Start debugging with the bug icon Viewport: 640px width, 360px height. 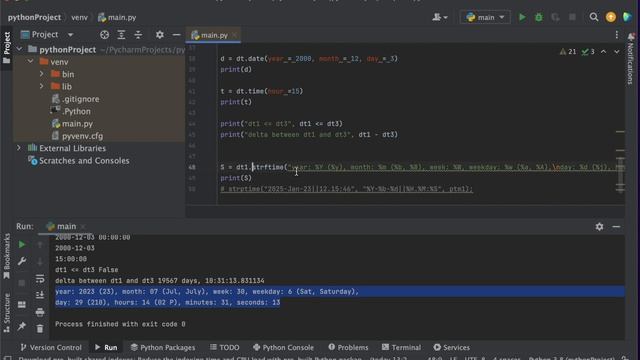pyautogui.click(x=539, y=17)
